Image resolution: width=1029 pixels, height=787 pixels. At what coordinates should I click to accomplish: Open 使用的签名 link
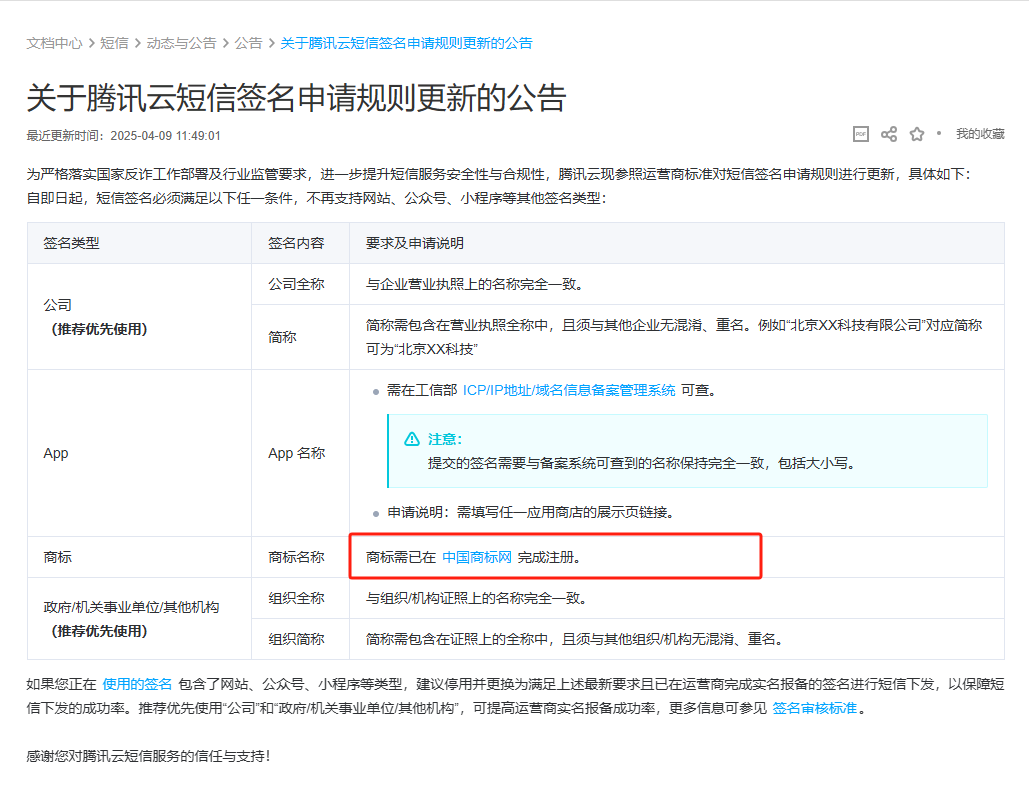pos(137,685)
